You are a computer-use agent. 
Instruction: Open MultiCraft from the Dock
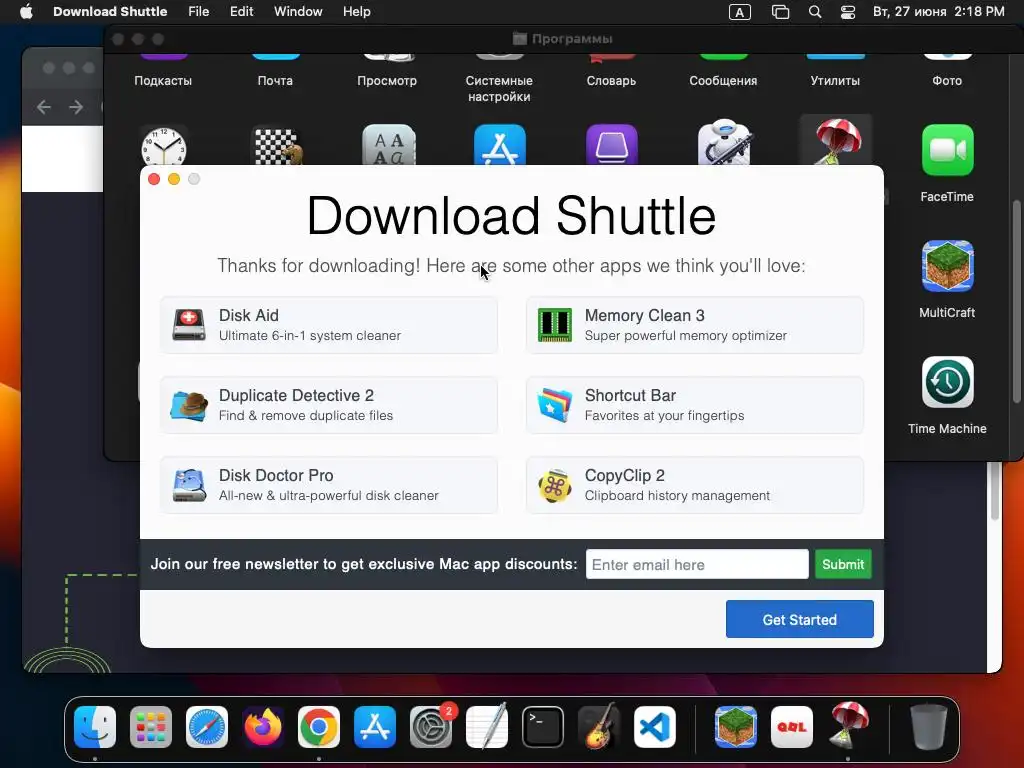[x=735, y=726]
